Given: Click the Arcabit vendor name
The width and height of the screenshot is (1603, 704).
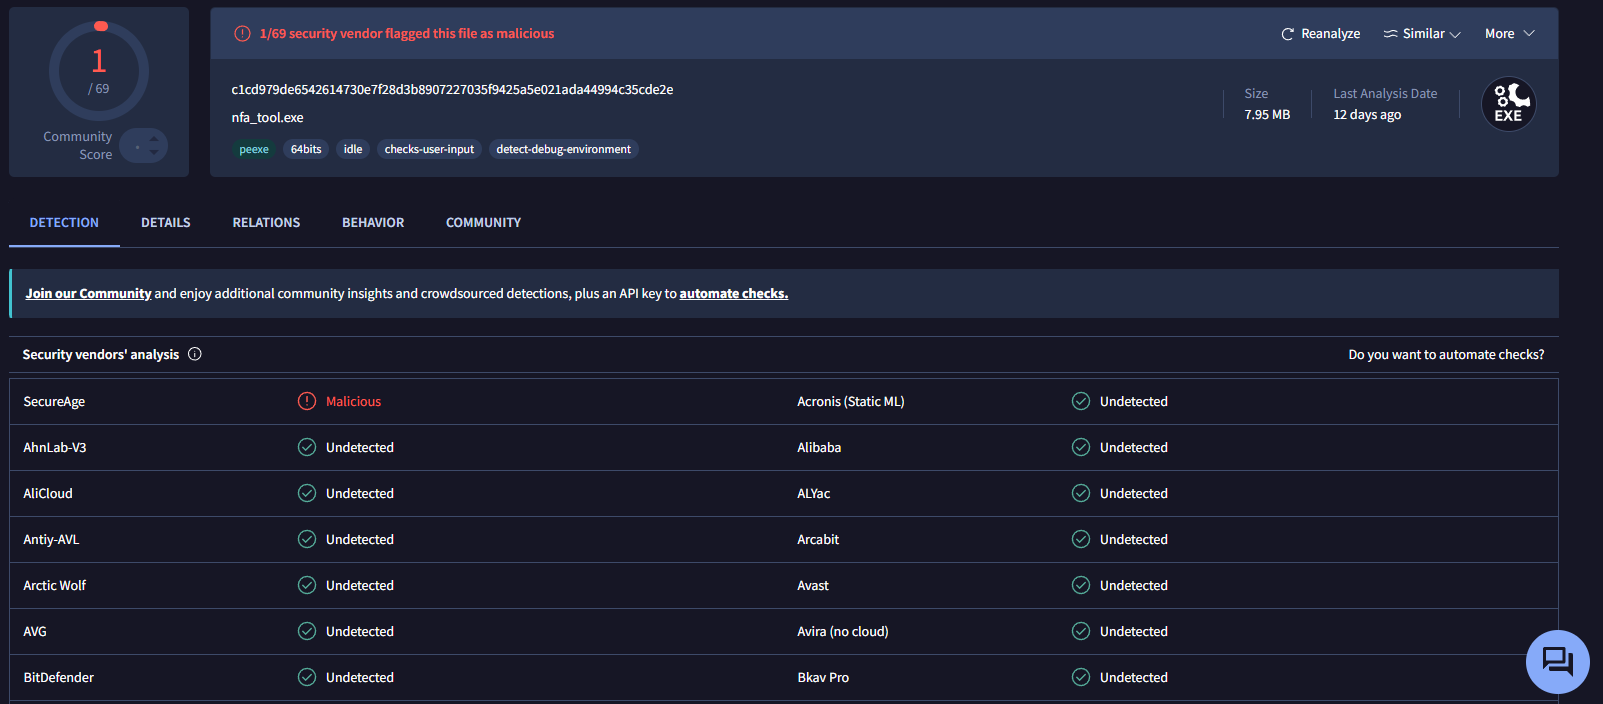Looking at the screenshot, I should point(818,540).
